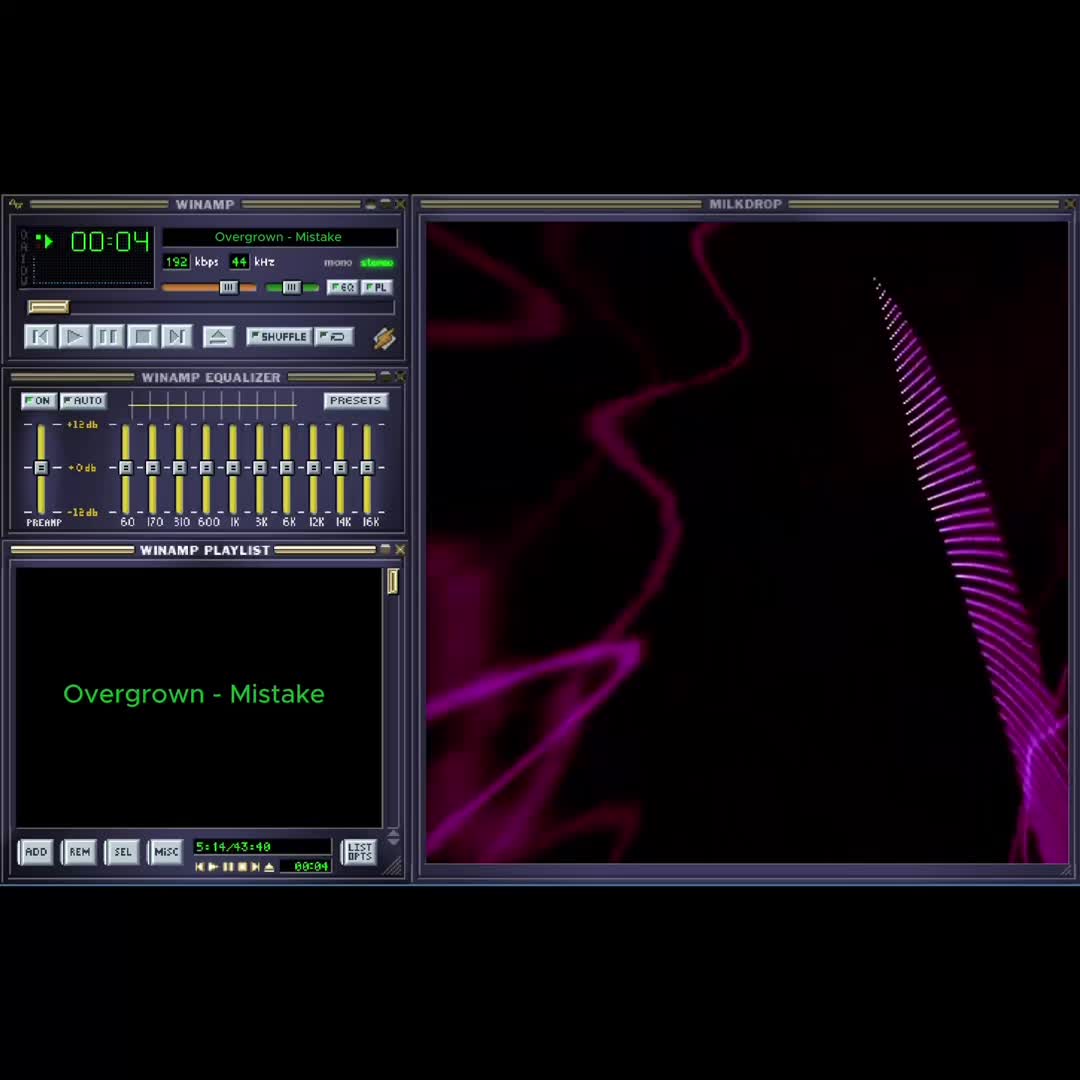Toggle the equalizer ON button
Image resolution: width=1080 pixels, height=1080 pixels.
[39, 400]
